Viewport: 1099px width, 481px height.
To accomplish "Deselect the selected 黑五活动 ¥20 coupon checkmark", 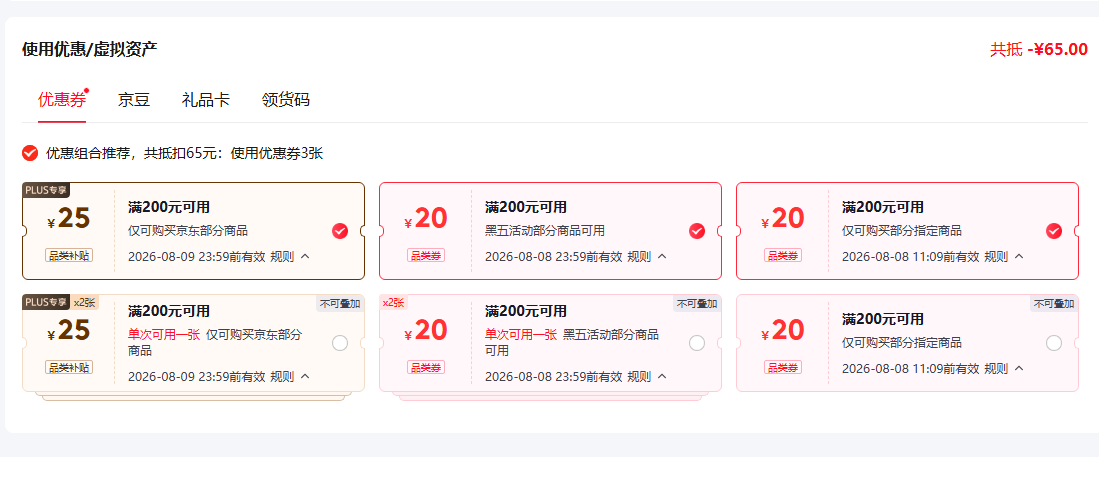I will [x=697, y=231].
